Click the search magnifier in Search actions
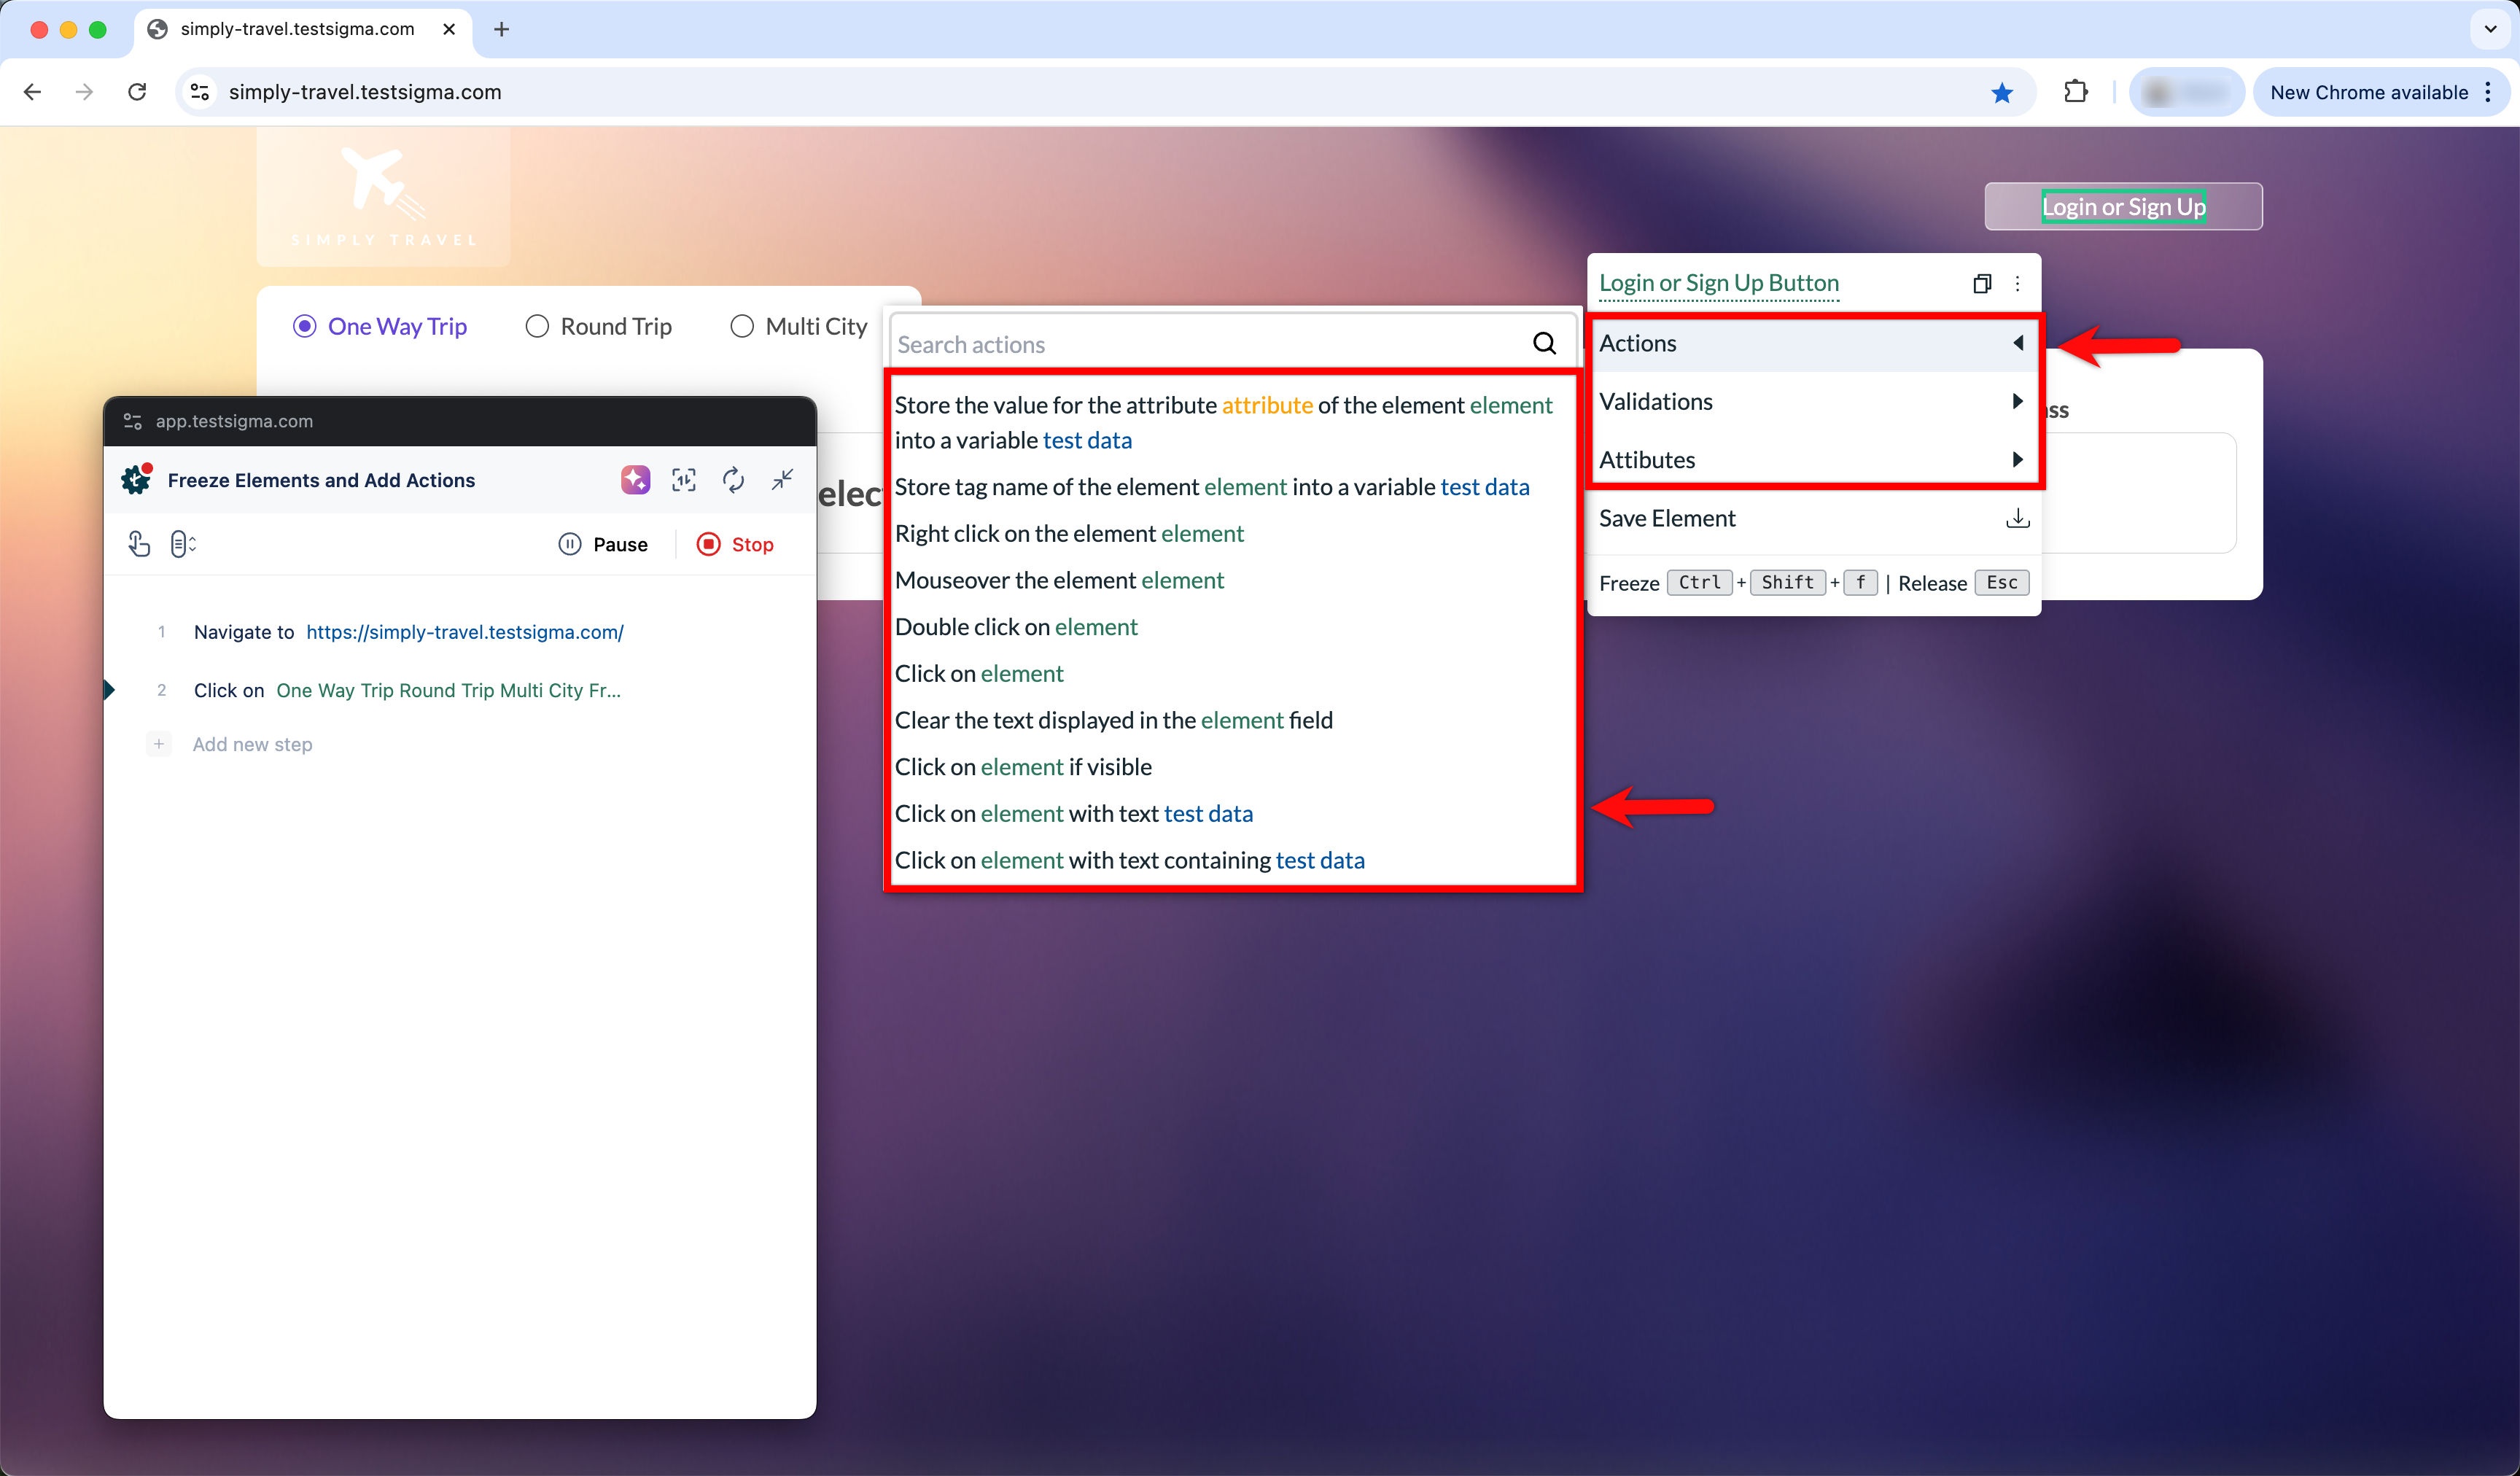 pyautogui.click(x=1543, y=344)
